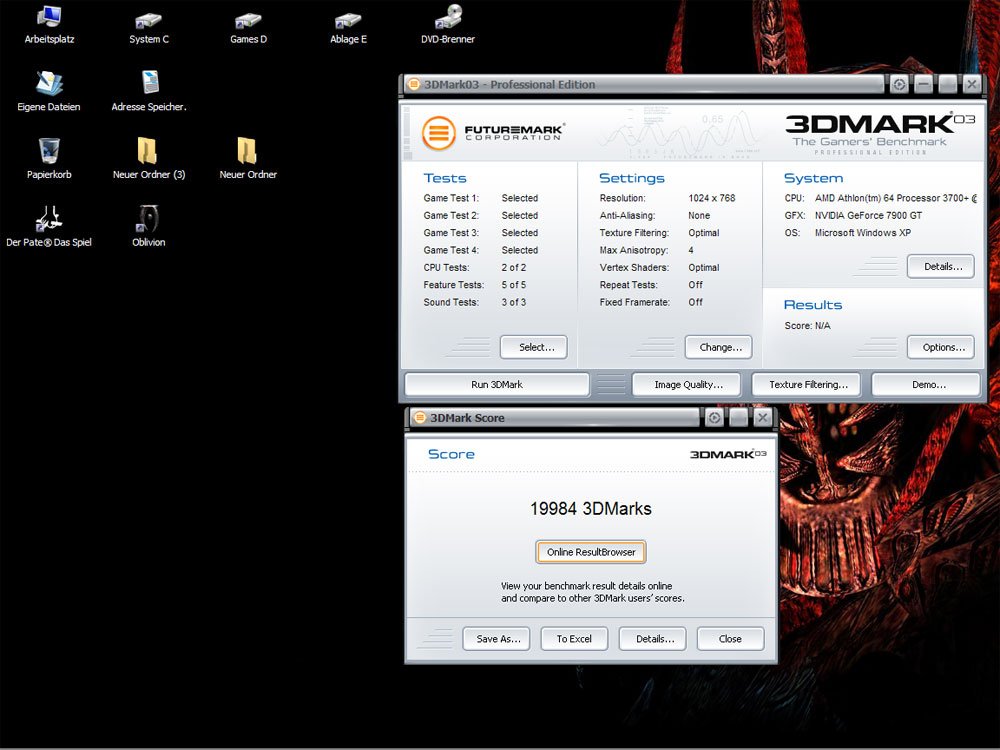The height and width of the screenshot is (750, 1000).
Task: Select the Eigene Dateien icon
Action: pos(49,92)
